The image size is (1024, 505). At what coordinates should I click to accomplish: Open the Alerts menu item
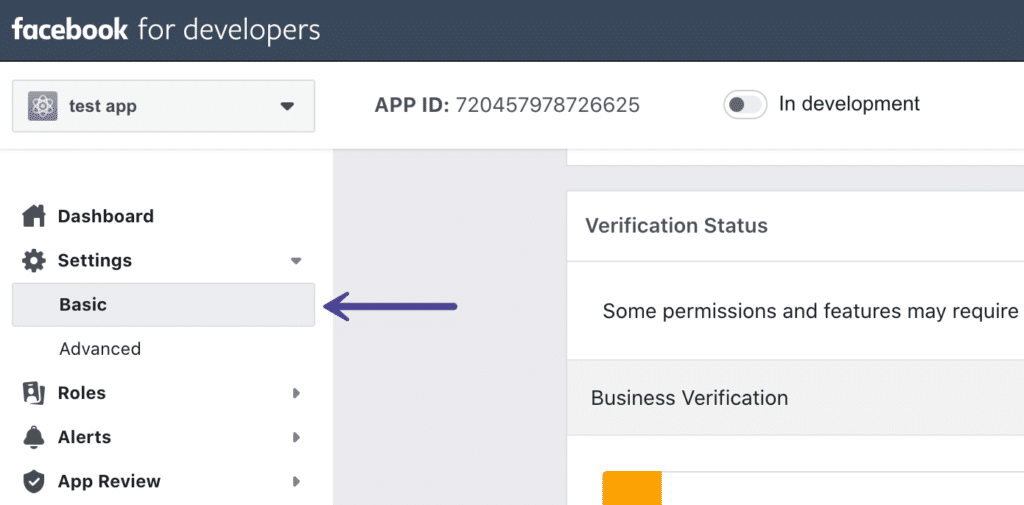[84, 437]
